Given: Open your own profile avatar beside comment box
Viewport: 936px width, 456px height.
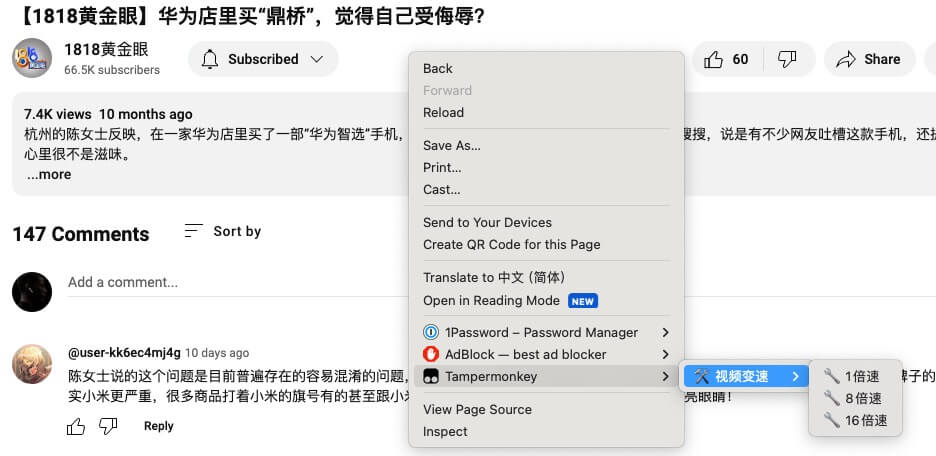Looking at the screenshot, I should pos(32,292).
